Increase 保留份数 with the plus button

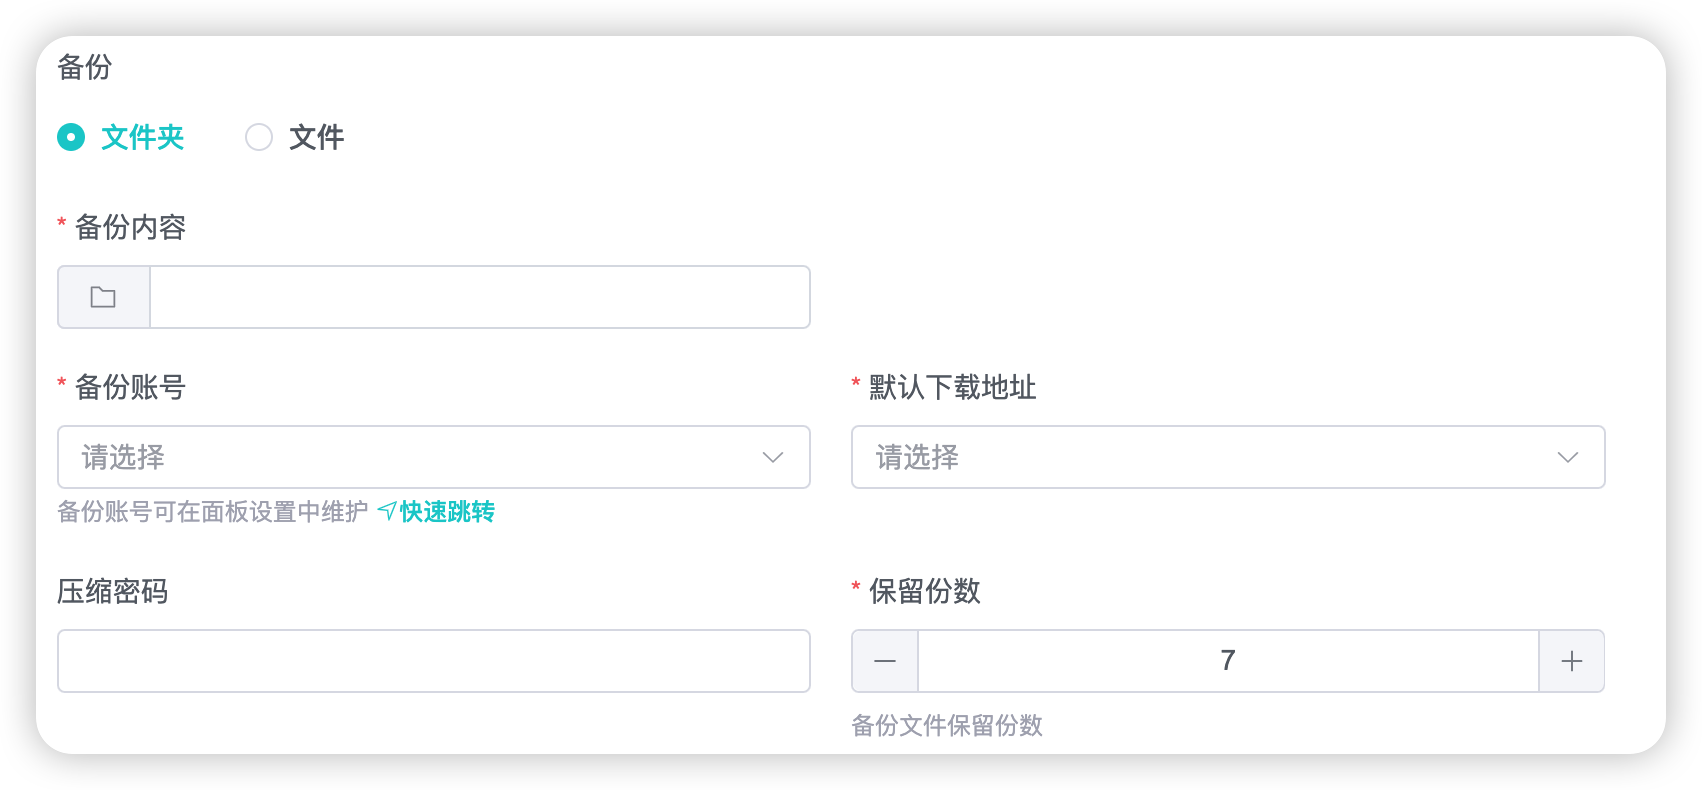pyautogui.click(x=1571, y=661)
